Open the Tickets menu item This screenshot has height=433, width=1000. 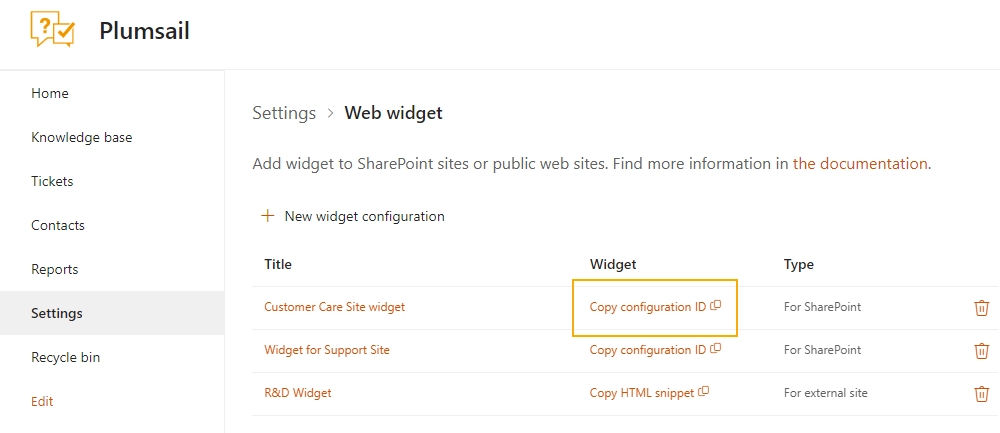(x=52, y=181)
